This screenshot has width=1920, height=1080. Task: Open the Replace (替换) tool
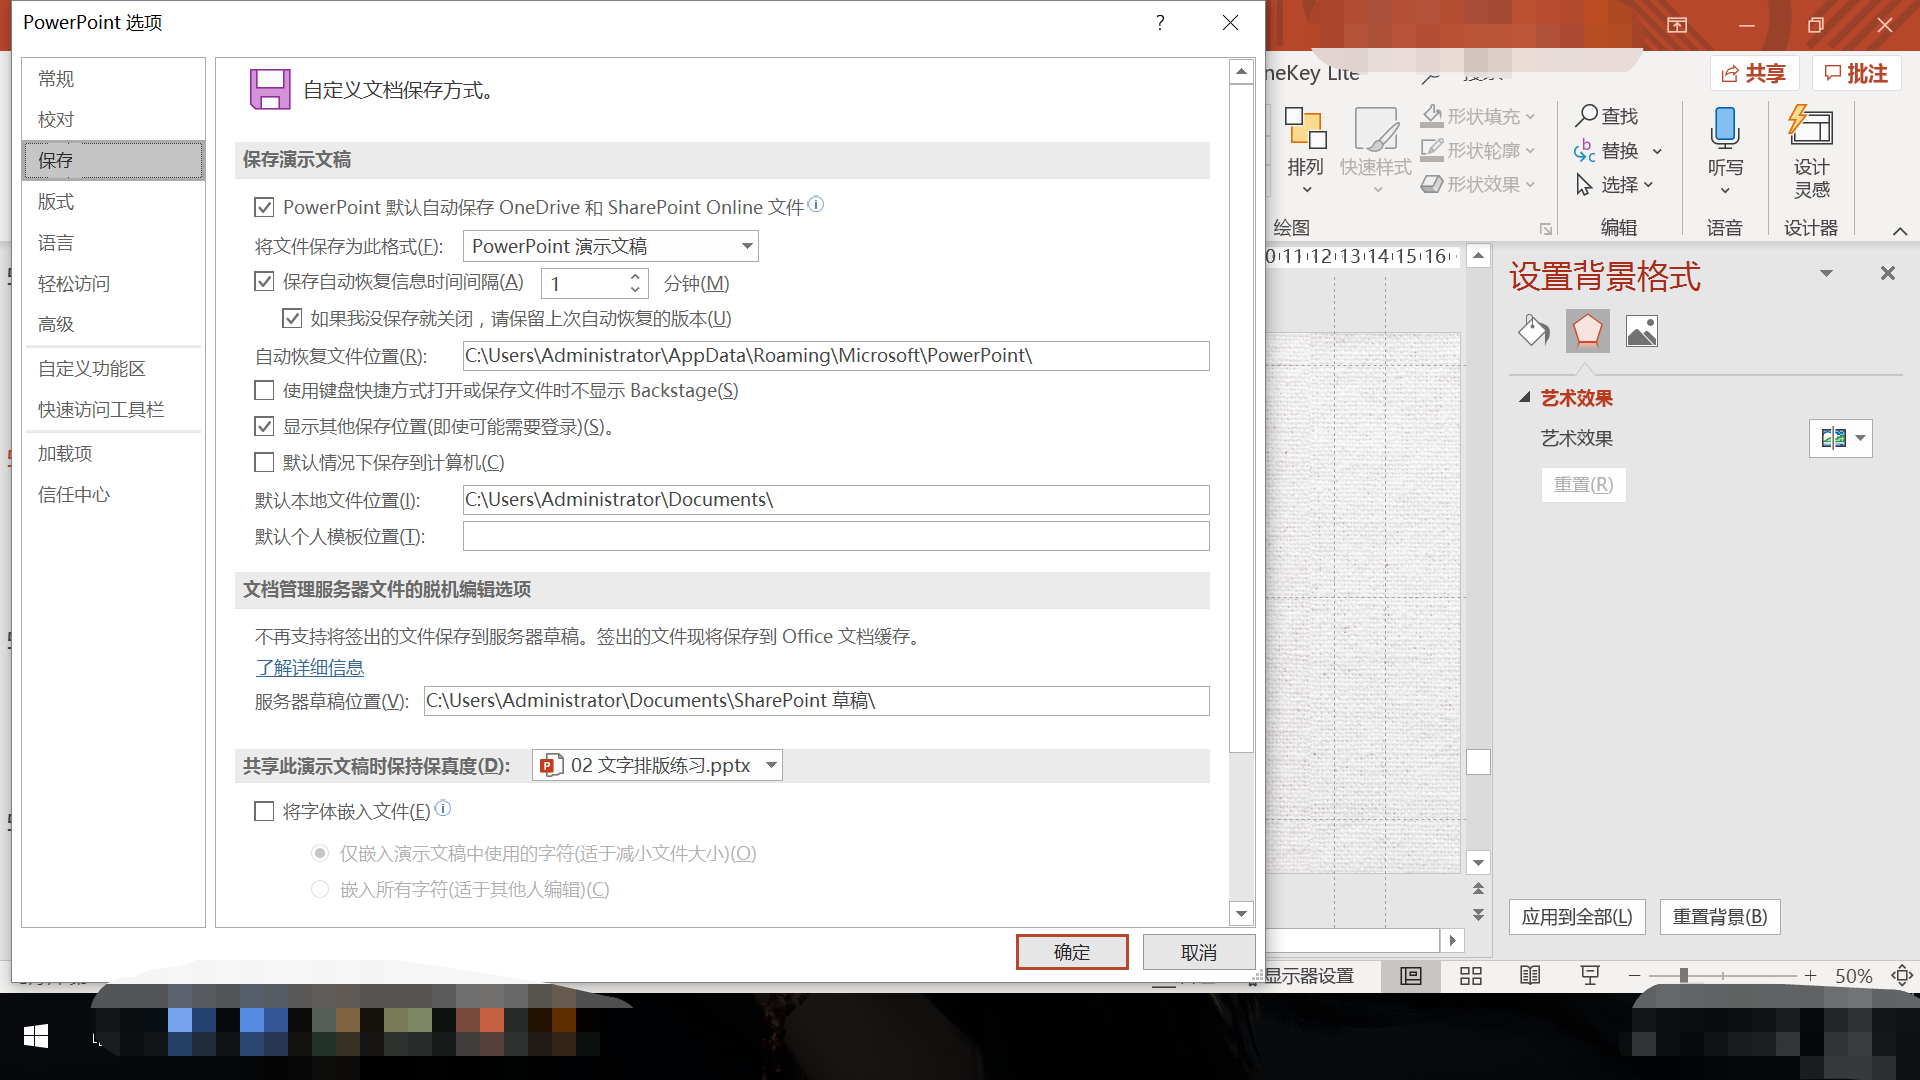(1607, 151)
